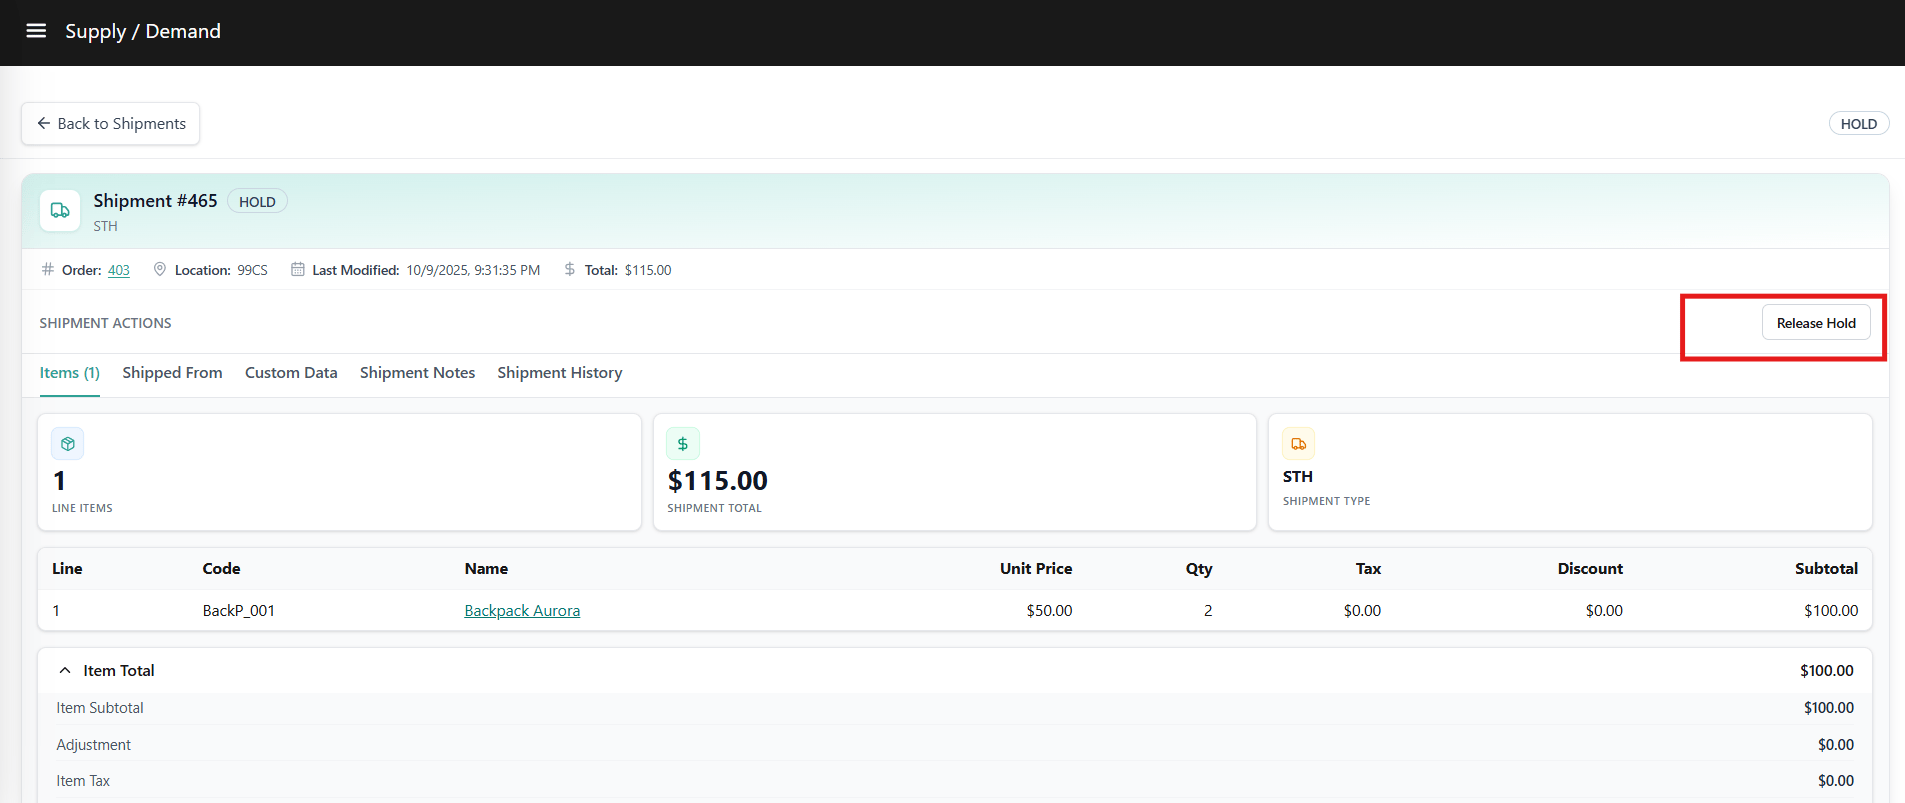Viewport: 1905px width, 803px height.
Task: Click the HOLD status pill in the page header
Action: coord(1859,124)
